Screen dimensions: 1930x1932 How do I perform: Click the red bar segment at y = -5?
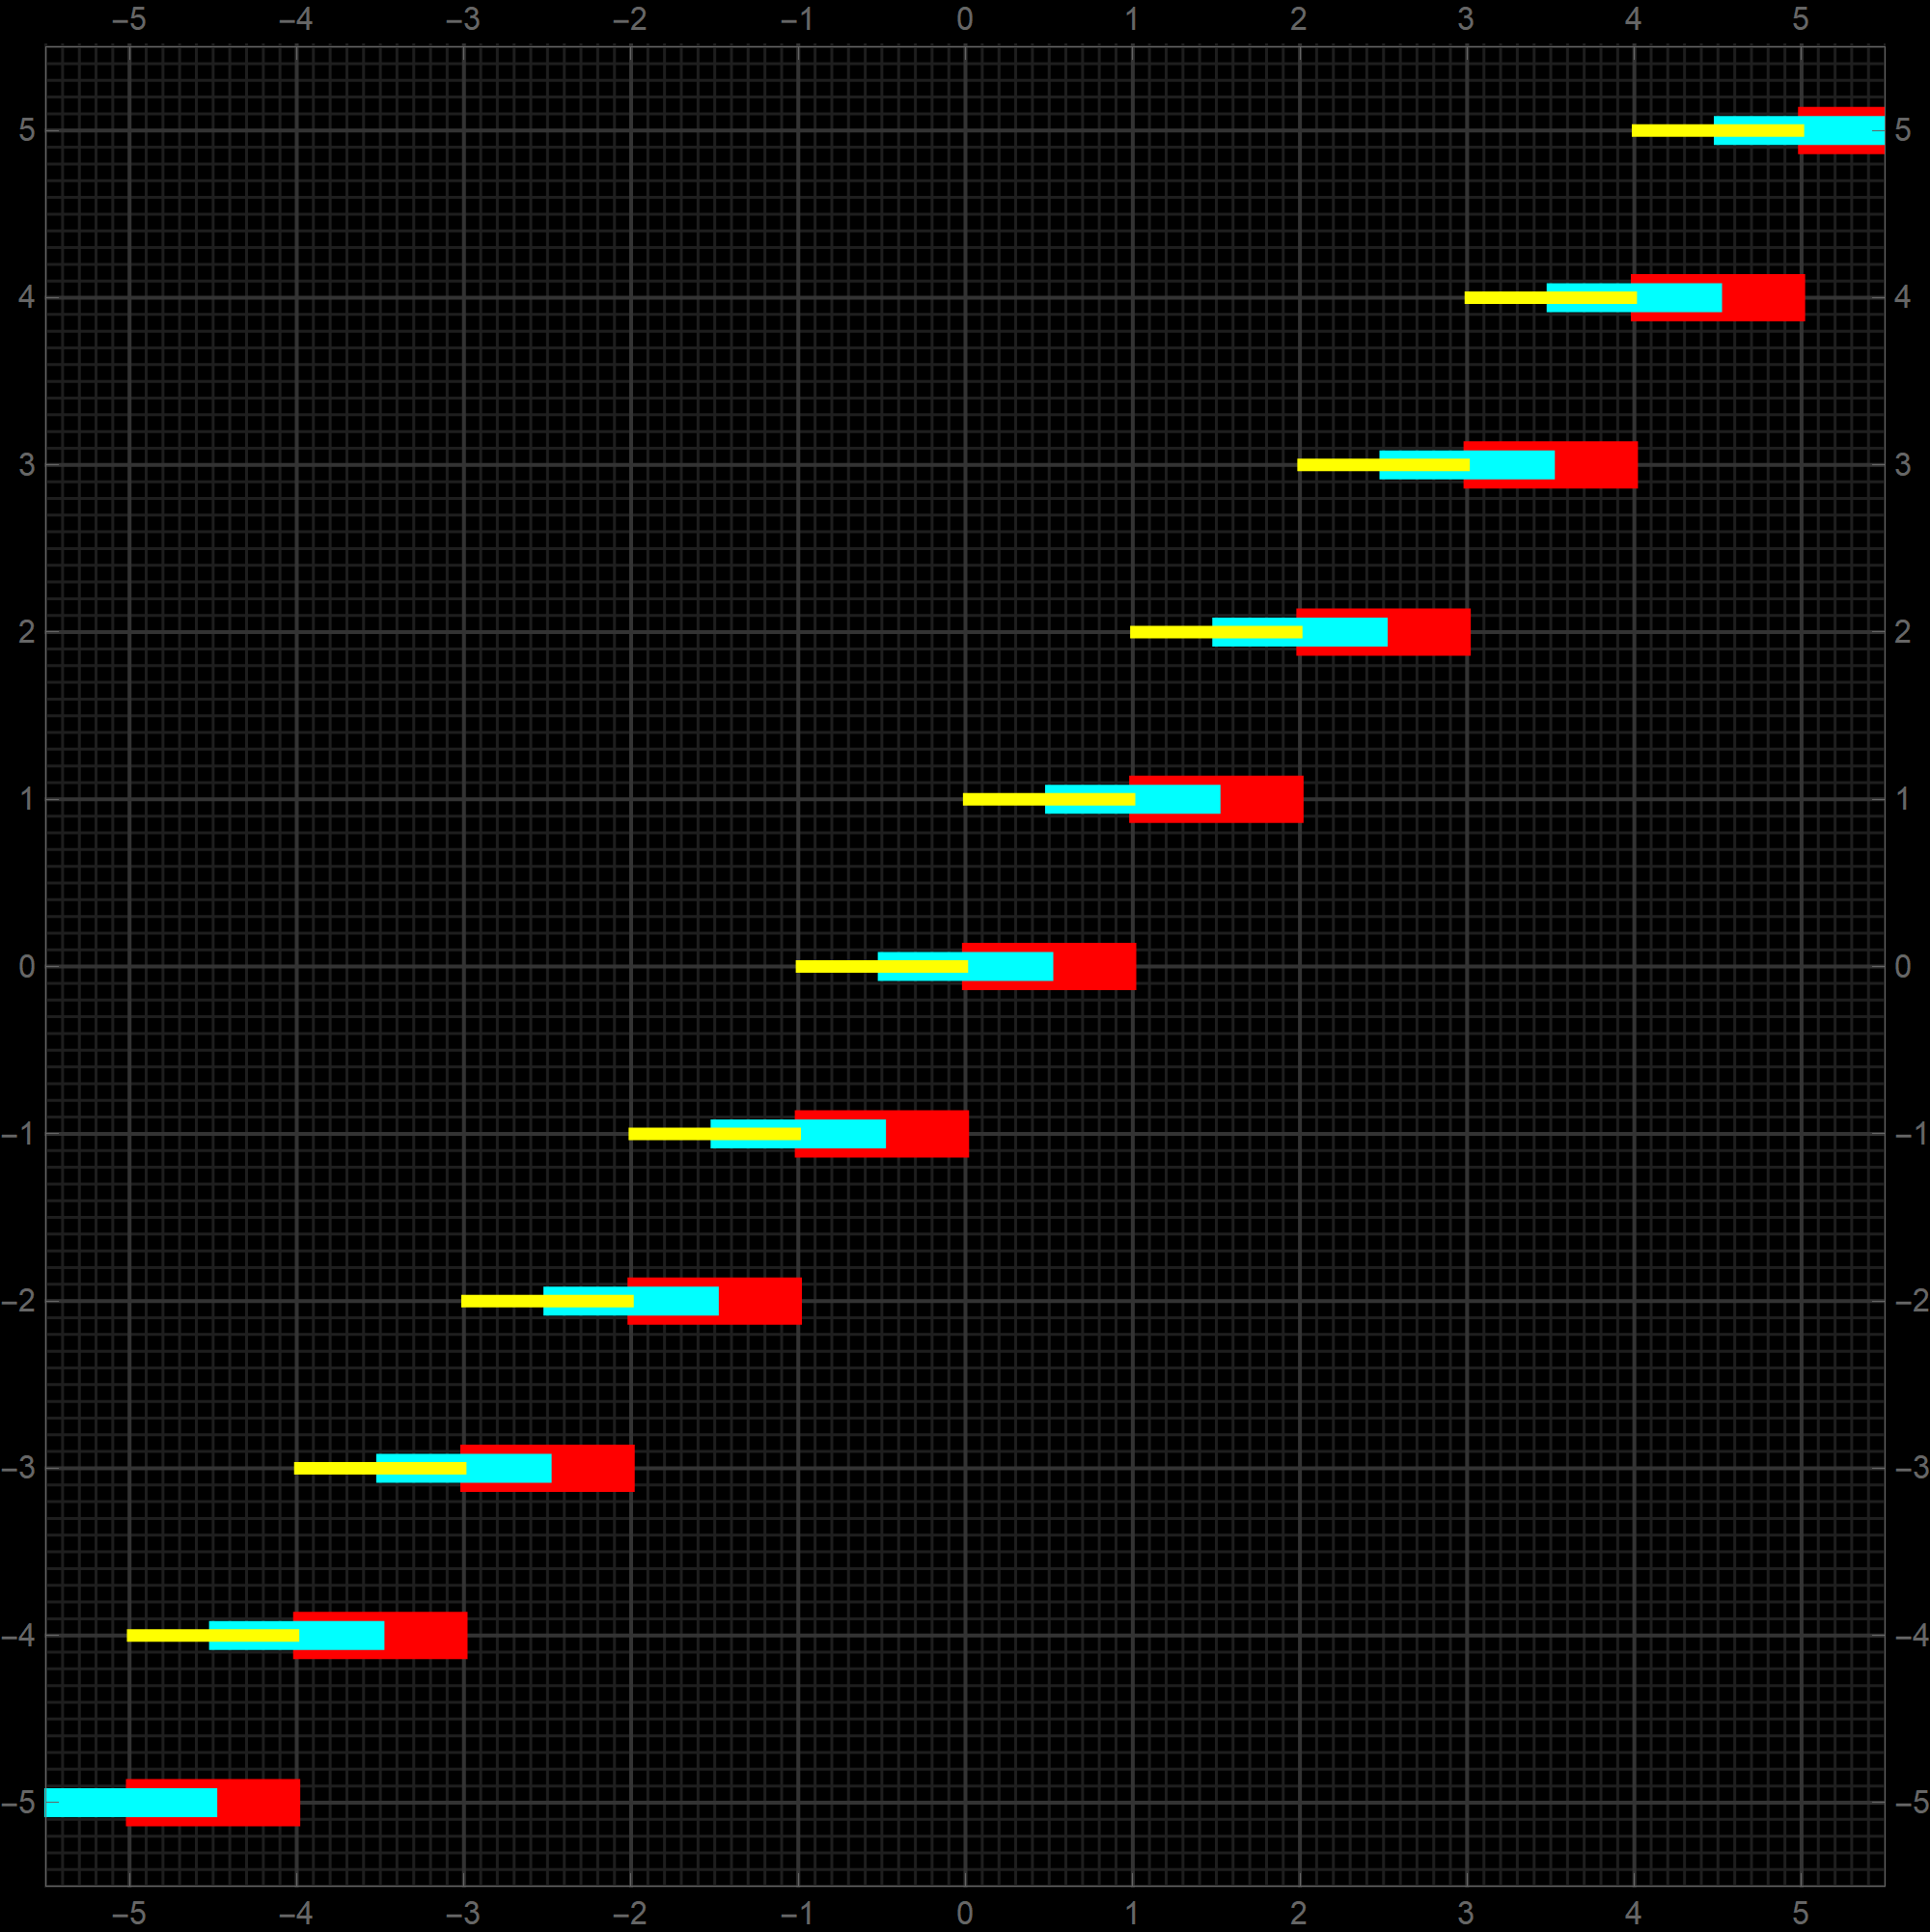pyautogui.click(x=258, y=1803)
